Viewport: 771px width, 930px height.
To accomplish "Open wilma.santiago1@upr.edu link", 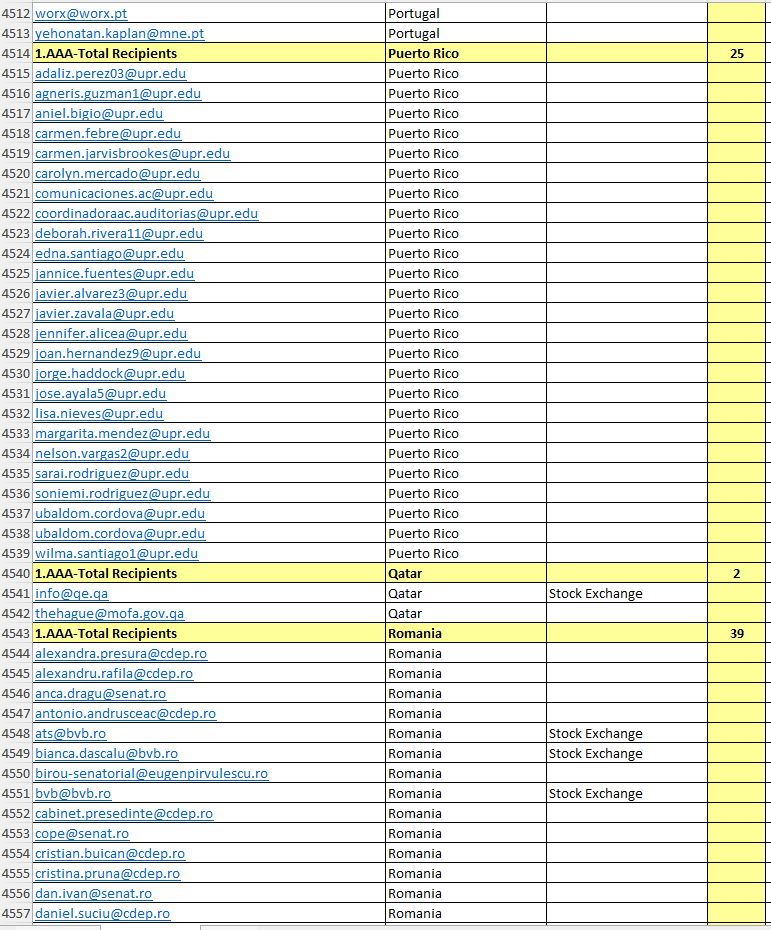I will point(116,554).
